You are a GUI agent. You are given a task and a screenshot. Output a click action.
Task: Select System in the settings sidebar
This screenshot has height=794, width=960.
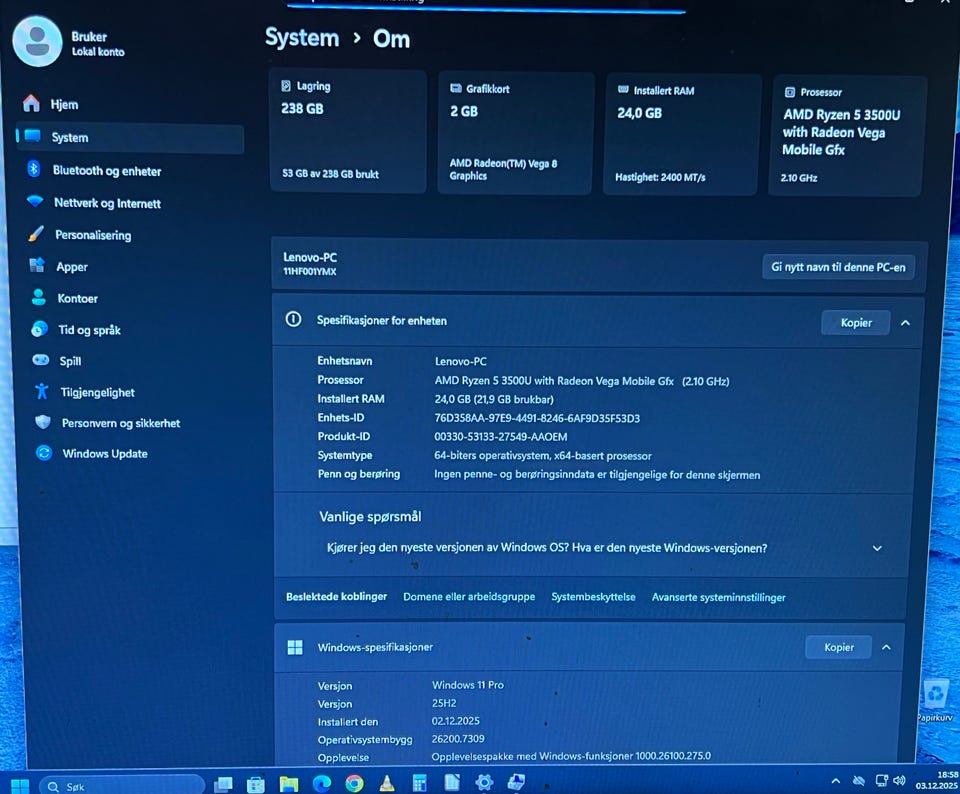130,138
